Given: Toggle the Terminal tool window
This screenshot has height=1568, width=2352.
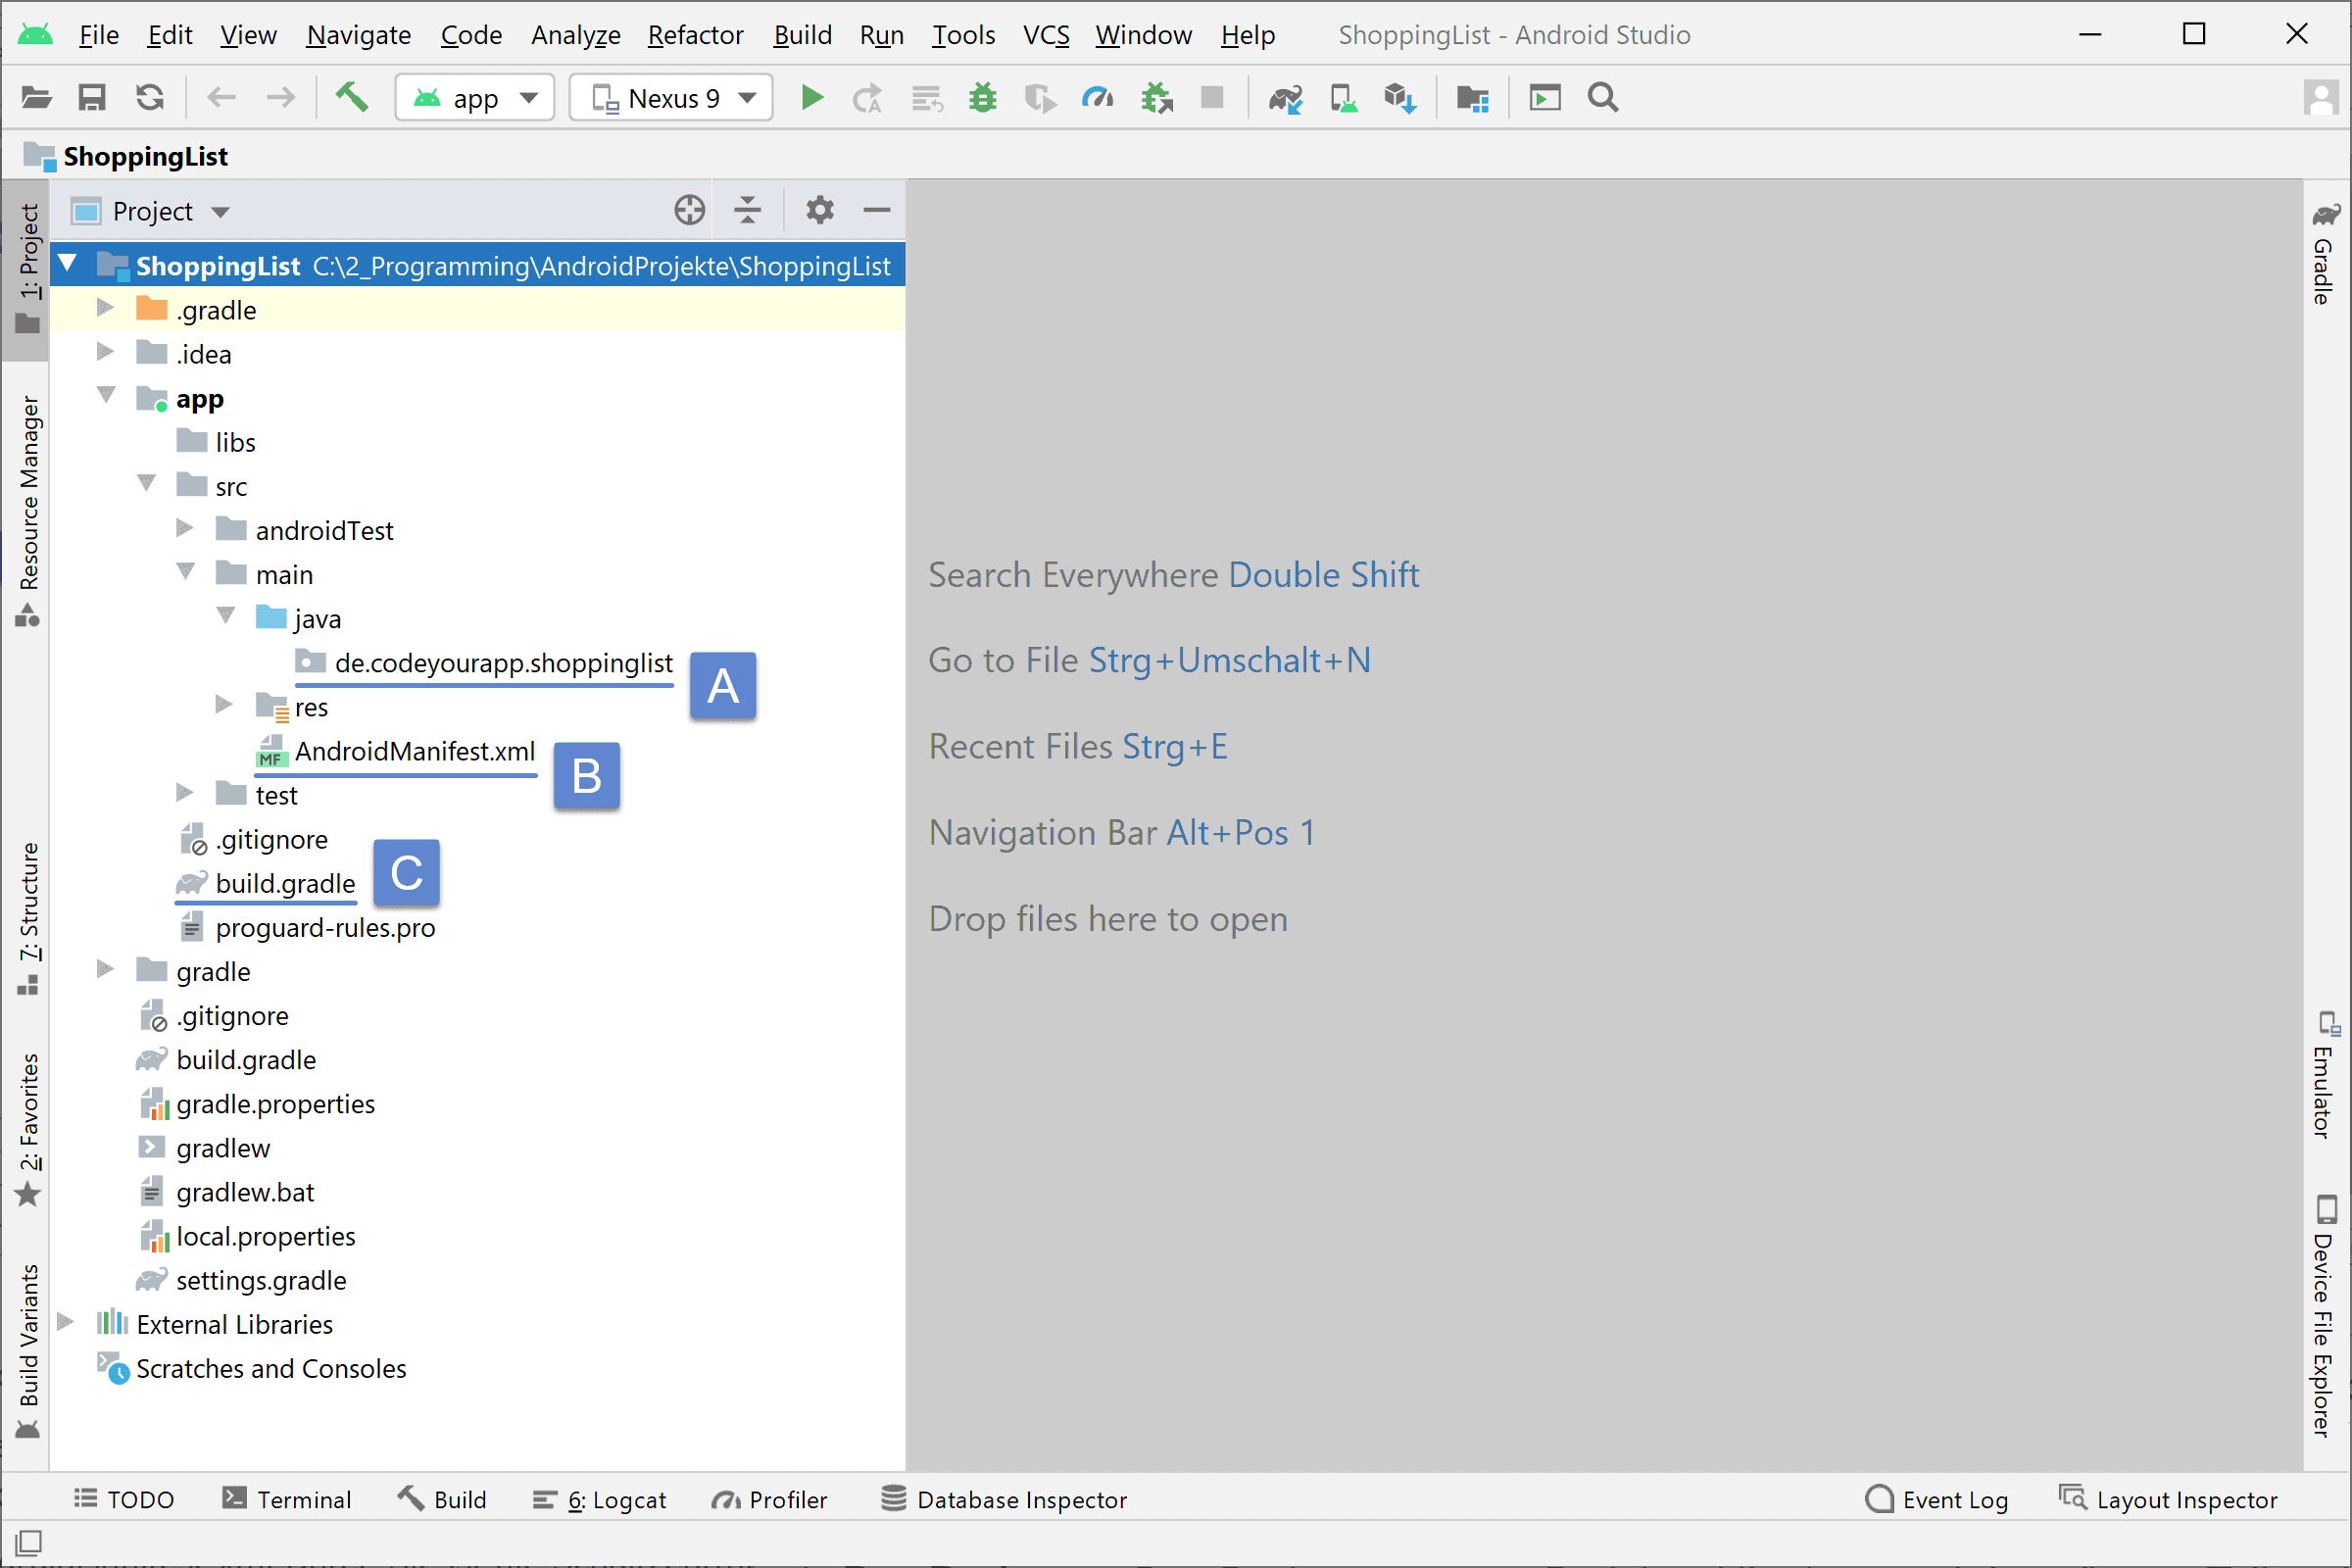Looking at the screenshot, I should pos(287,1499).
